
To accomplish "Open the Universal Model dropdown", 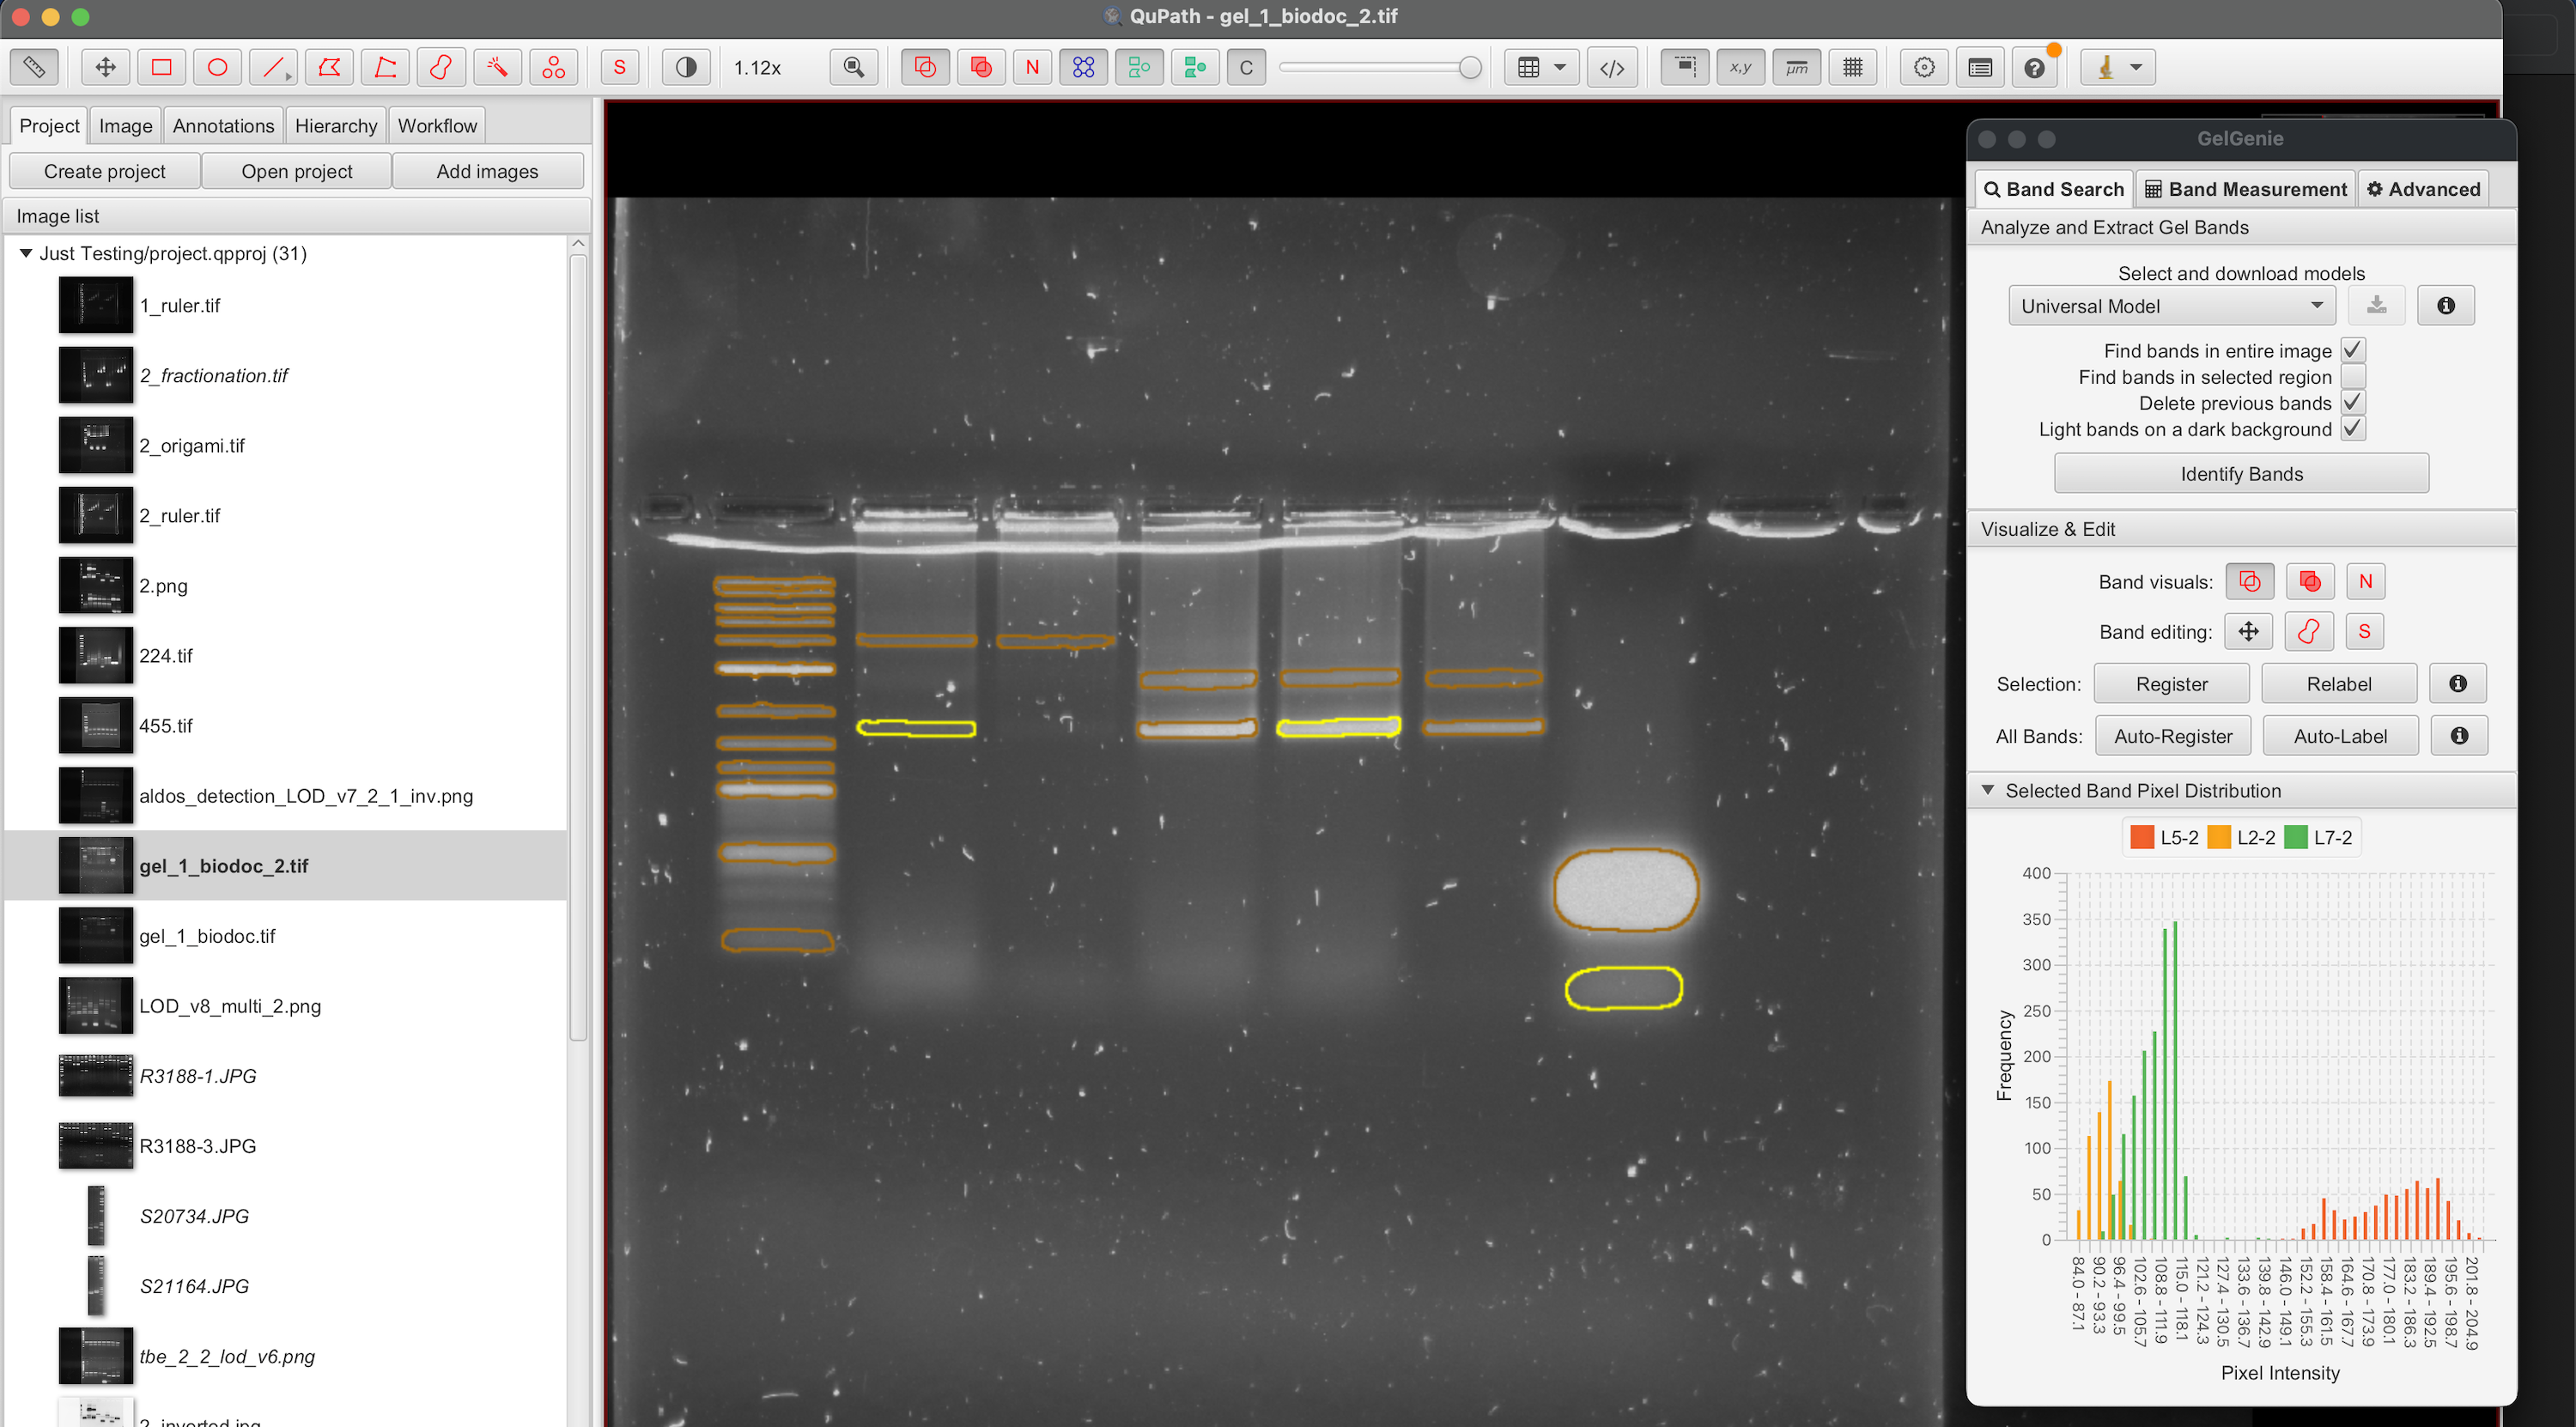I will coord(2172,306).
